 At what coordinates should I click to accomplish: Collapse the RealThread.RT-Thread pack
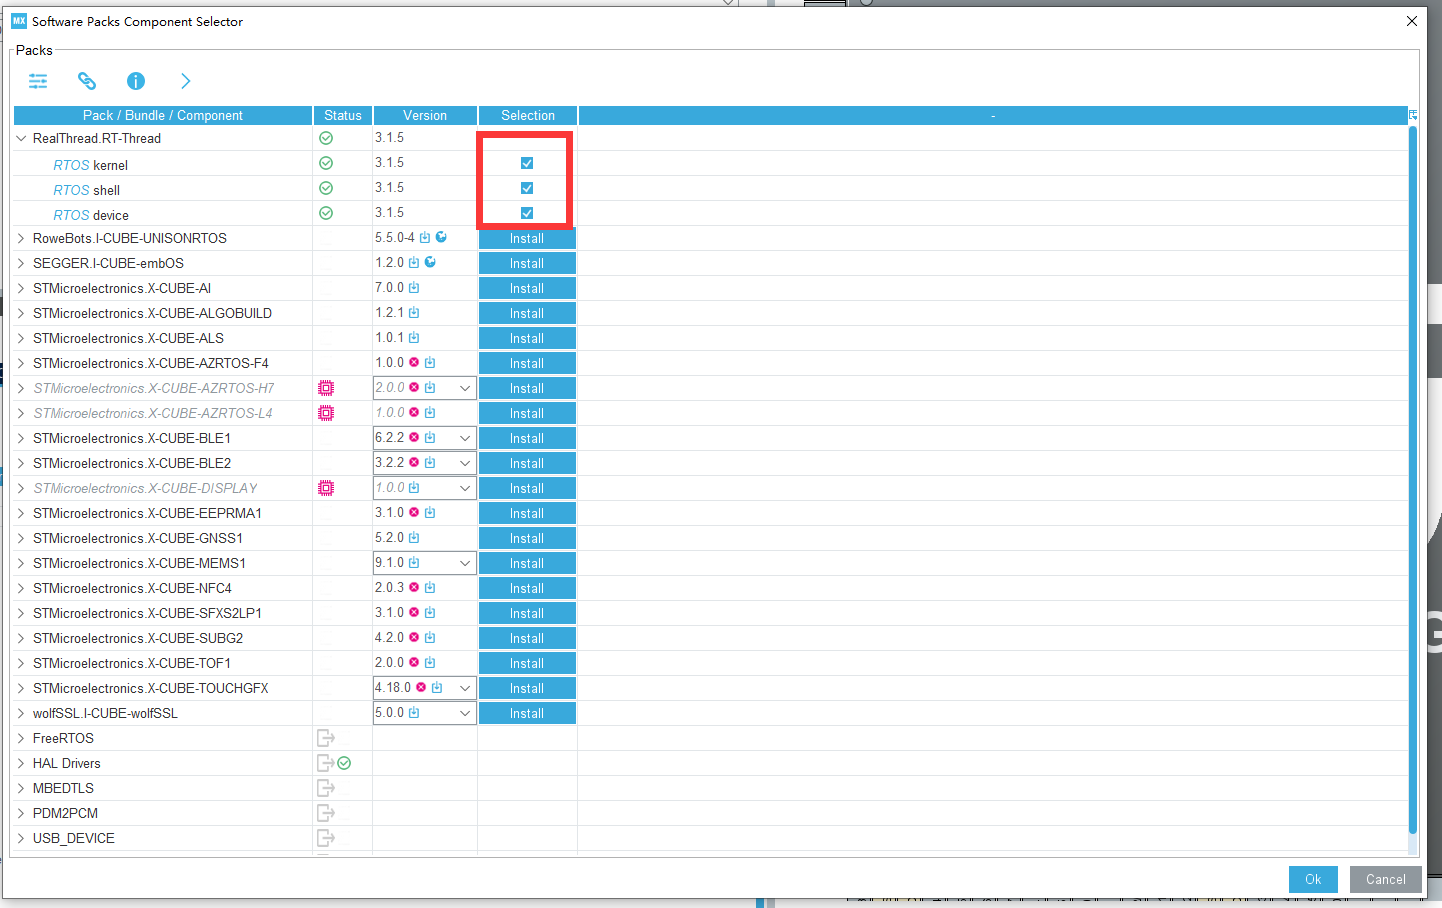21,138
